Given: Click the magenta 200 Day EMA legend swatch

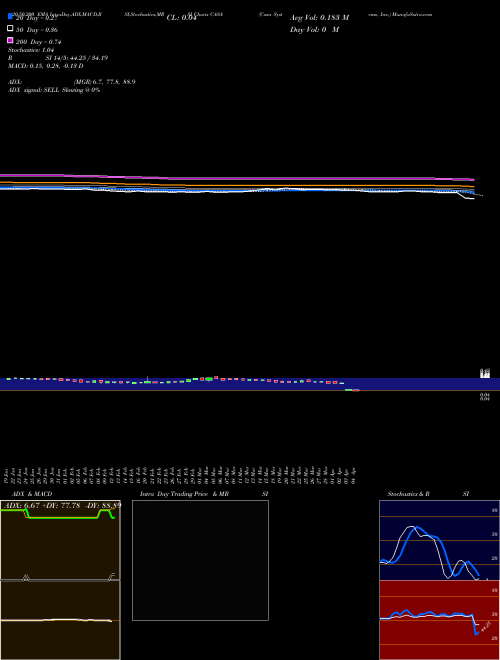Looking at the screenshot, I should (x=10, y=40).
